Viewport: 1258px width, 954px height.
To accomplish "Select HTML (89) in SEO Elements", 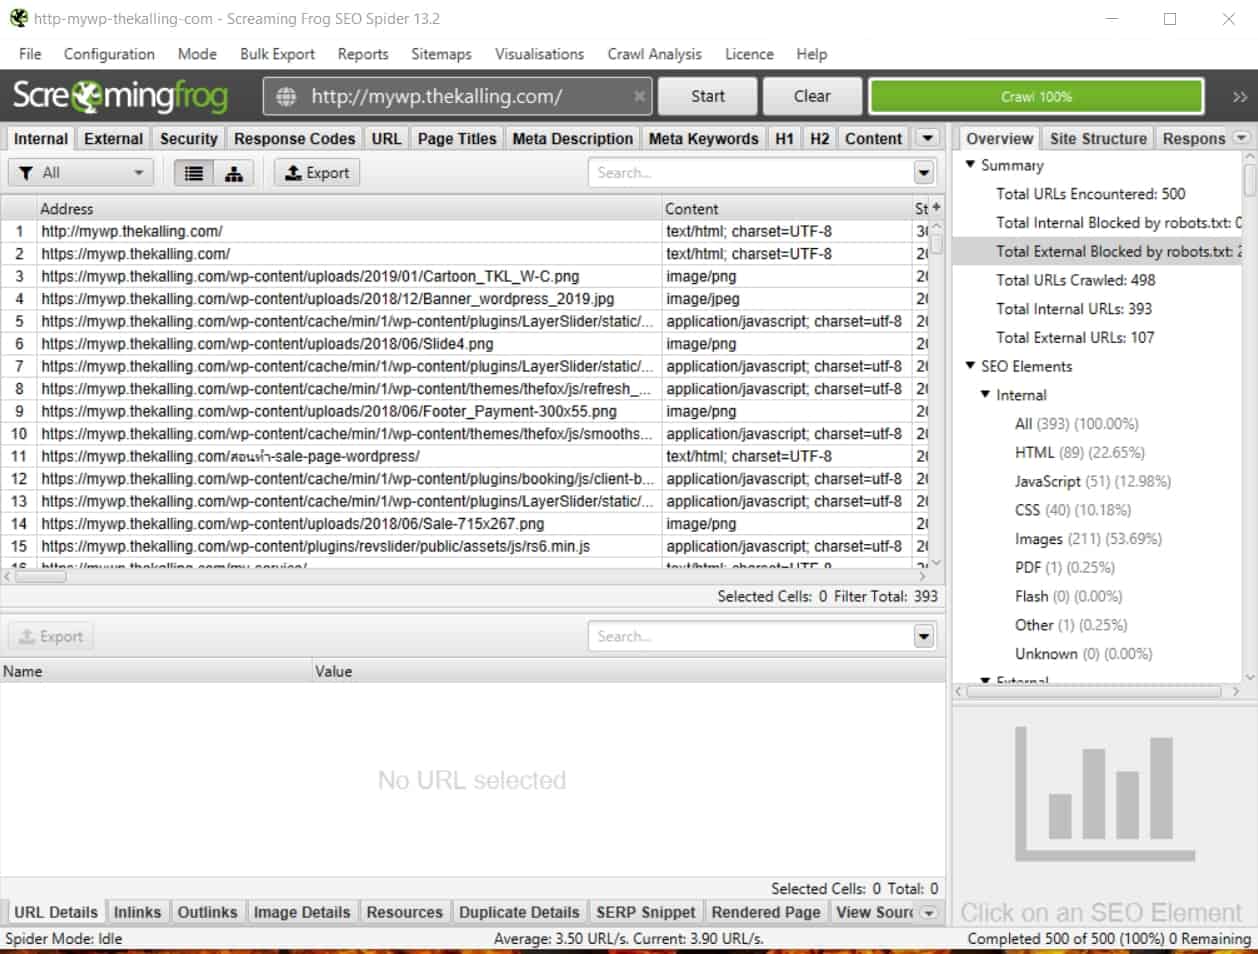I will click(1079, 452).
